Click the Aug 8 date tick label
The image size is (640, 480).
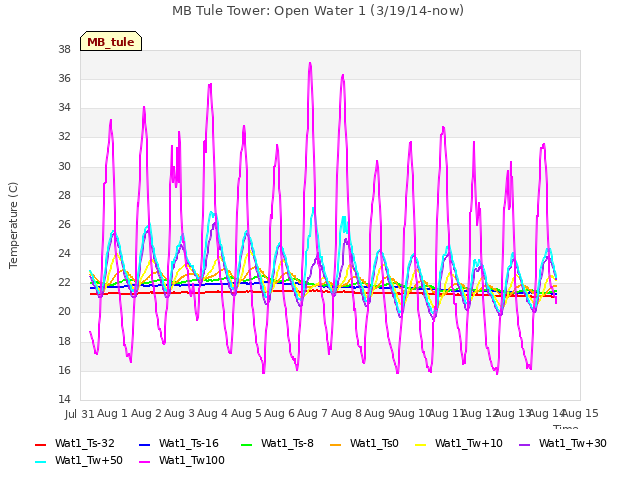tap(346, 413)
